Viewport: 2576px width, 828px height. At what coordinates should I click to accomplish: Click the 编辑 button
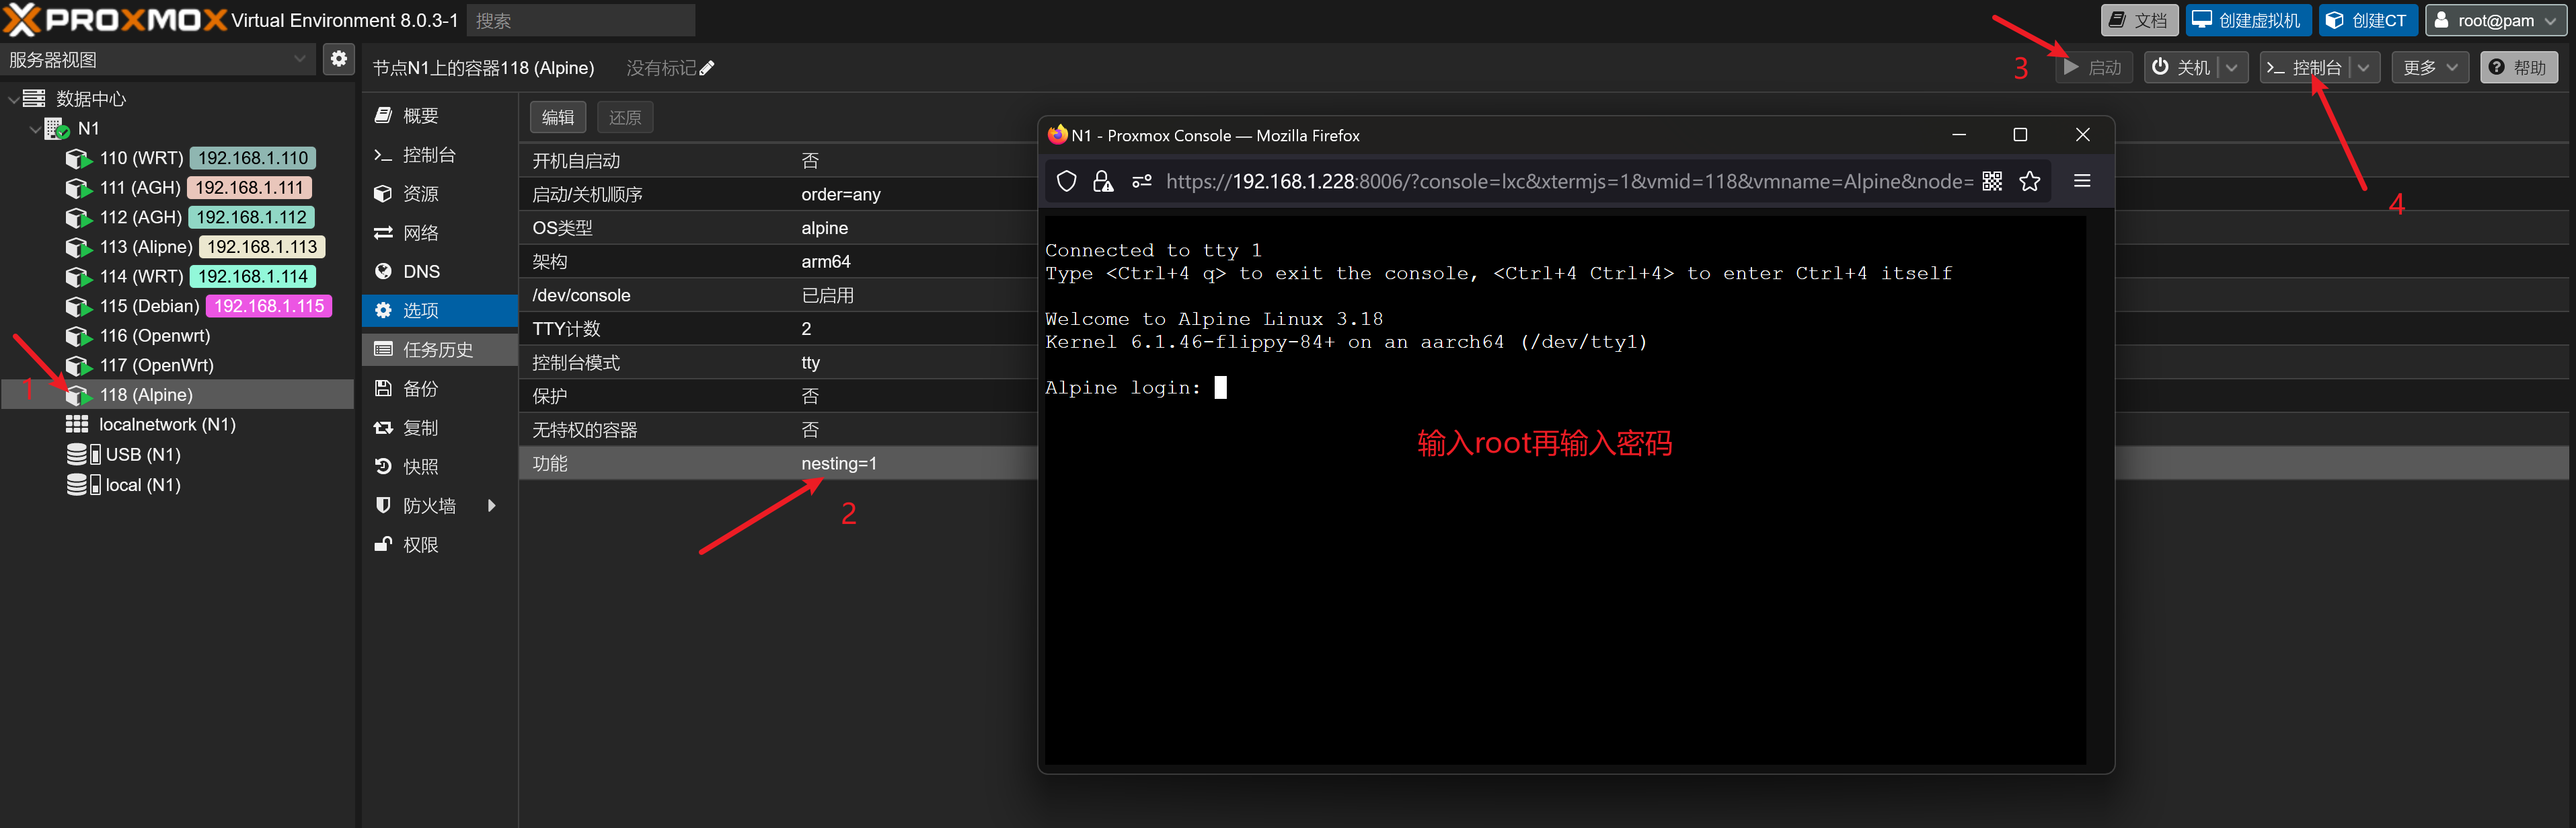557,118
